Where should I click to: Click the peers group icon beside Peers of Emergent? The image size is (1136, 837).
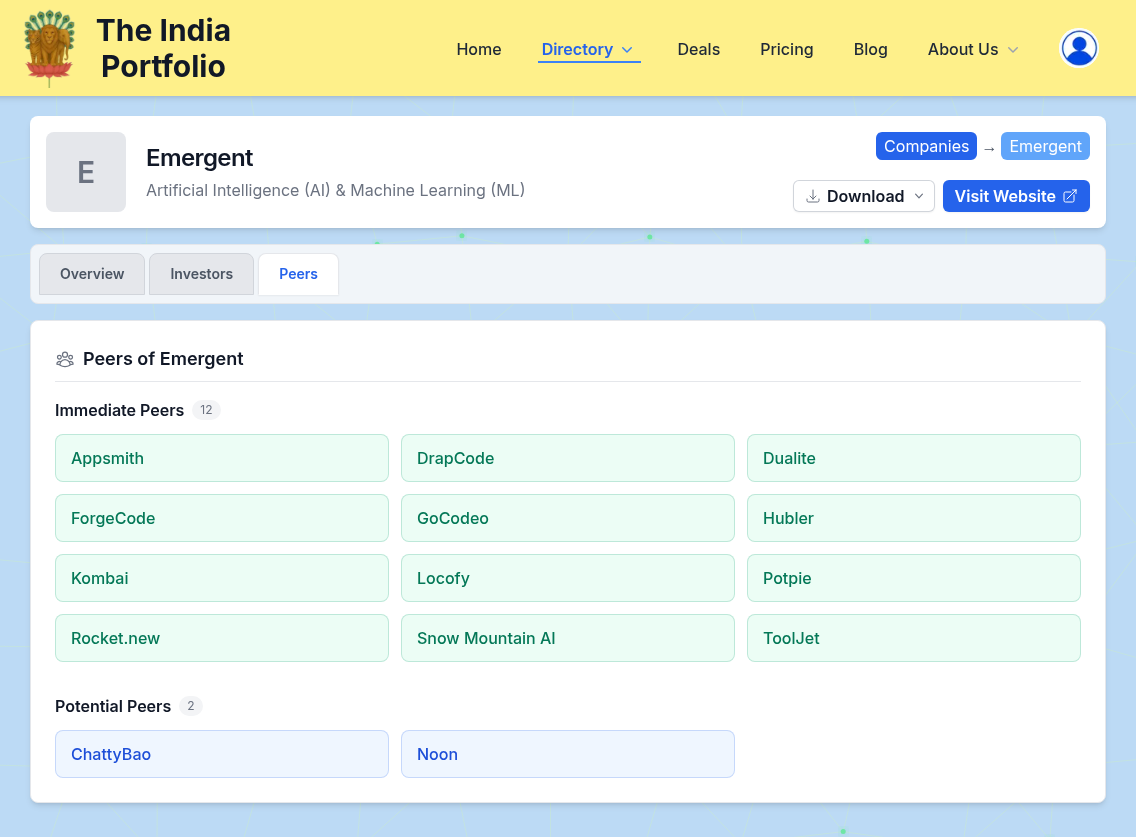pos(65,359)
